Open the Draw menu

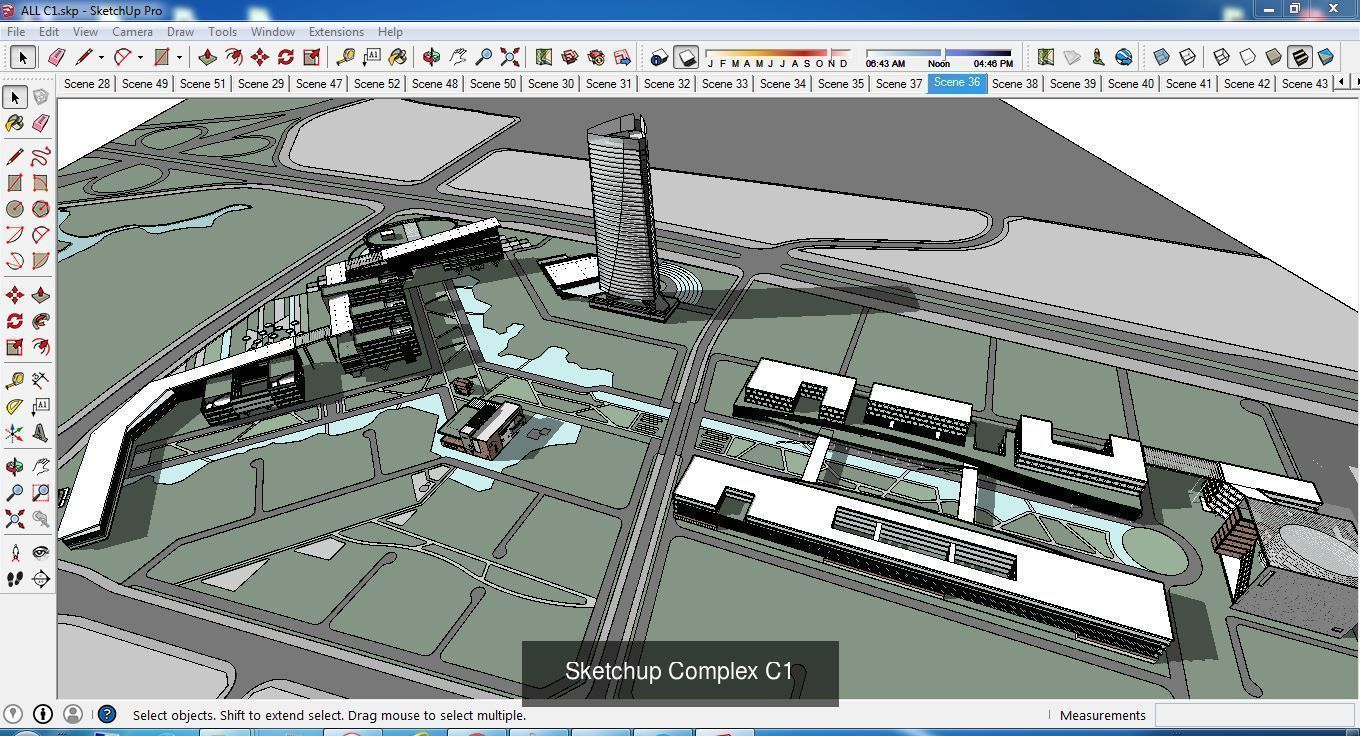[x=180, y=32]
